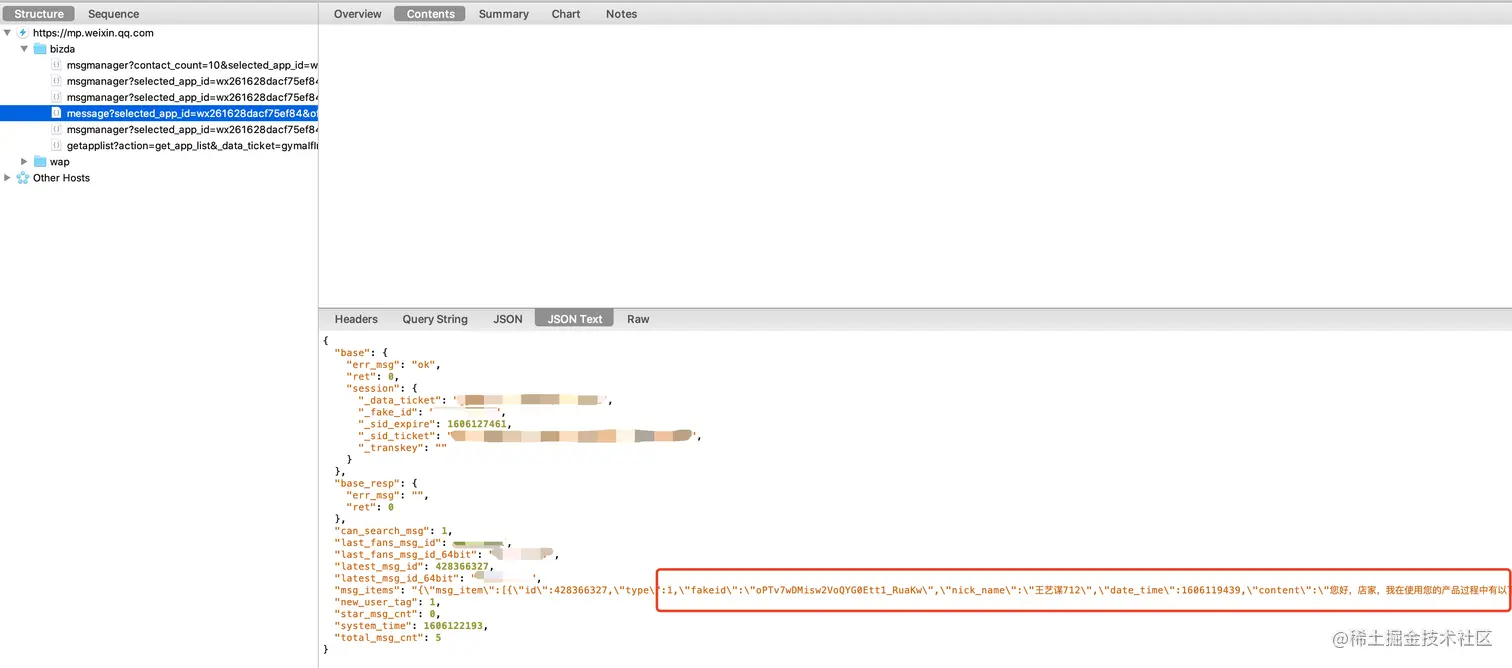Select the getapplist?action=get_app_list request
Viewport: 1512px width, 668px height.
(192, 146)
